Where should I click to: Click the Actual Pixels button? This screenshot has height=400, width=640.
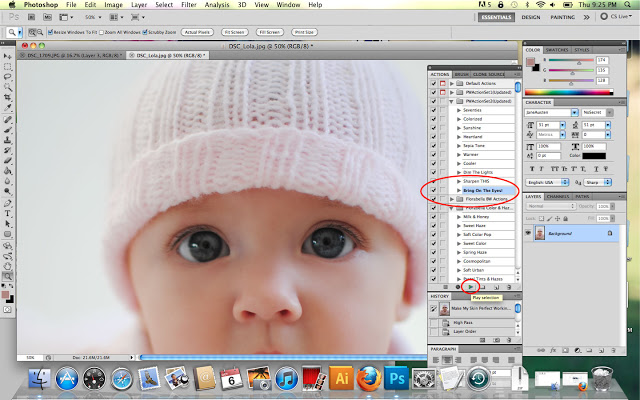197,32
